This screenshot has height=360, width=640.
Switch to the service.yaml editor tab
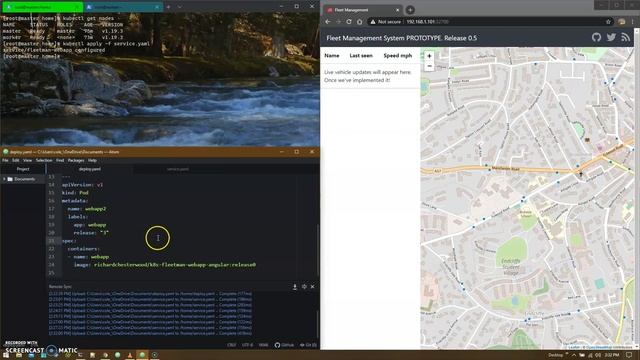(178, 169)
